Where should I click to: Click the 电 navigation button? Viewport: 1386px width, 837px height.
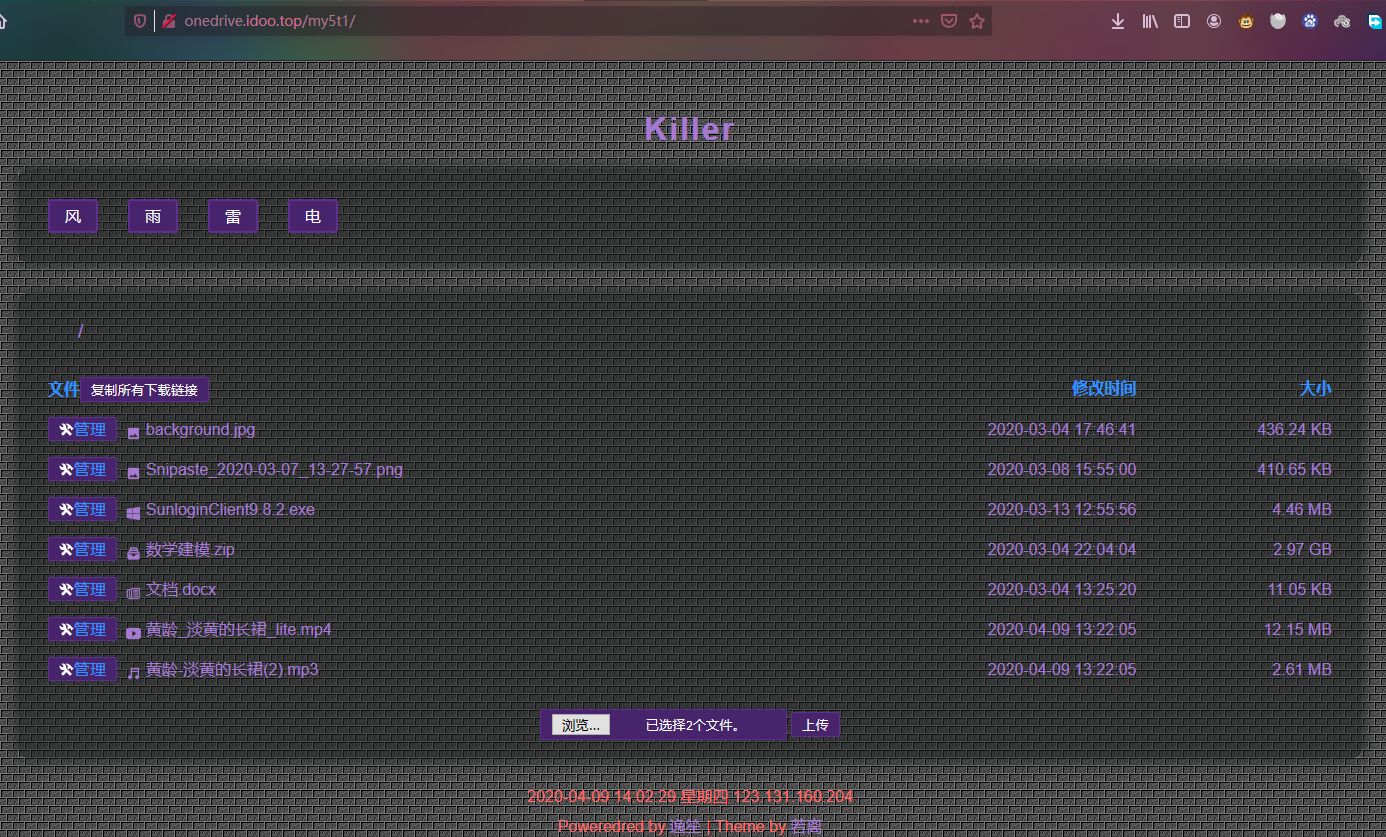pos(313,216)
